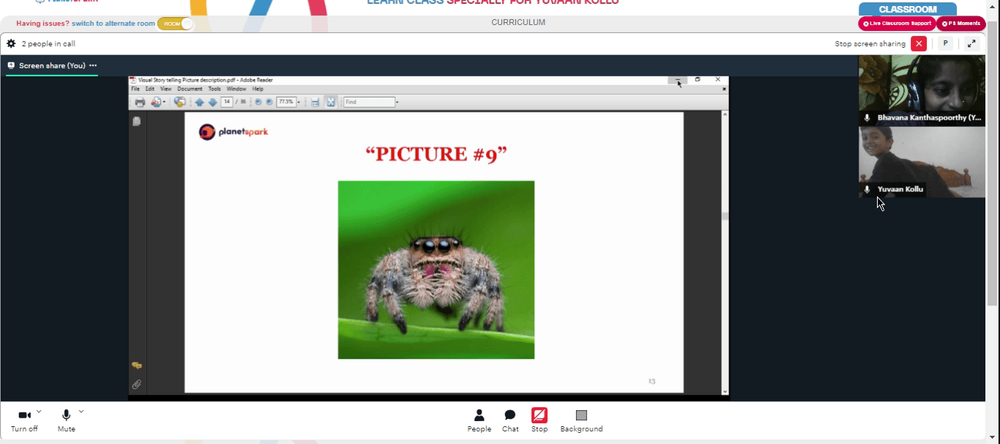
Task: Click Bhavana Kanthaspoorthy video thumbnail
Action: 922,90
